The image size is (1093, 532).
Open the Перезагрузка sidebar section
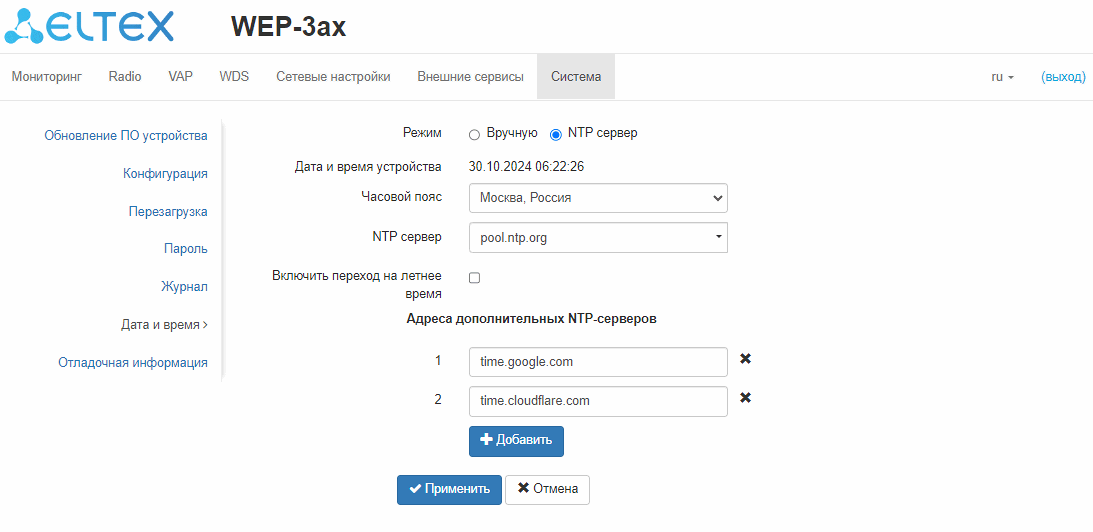pyautogui.click(x=168, y=212)
